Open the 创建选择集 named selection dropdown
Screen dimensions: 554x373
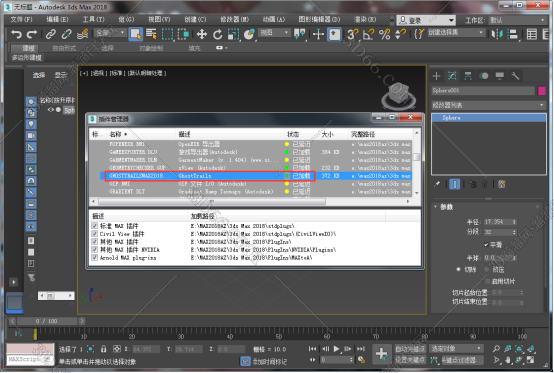coord(456,32)
